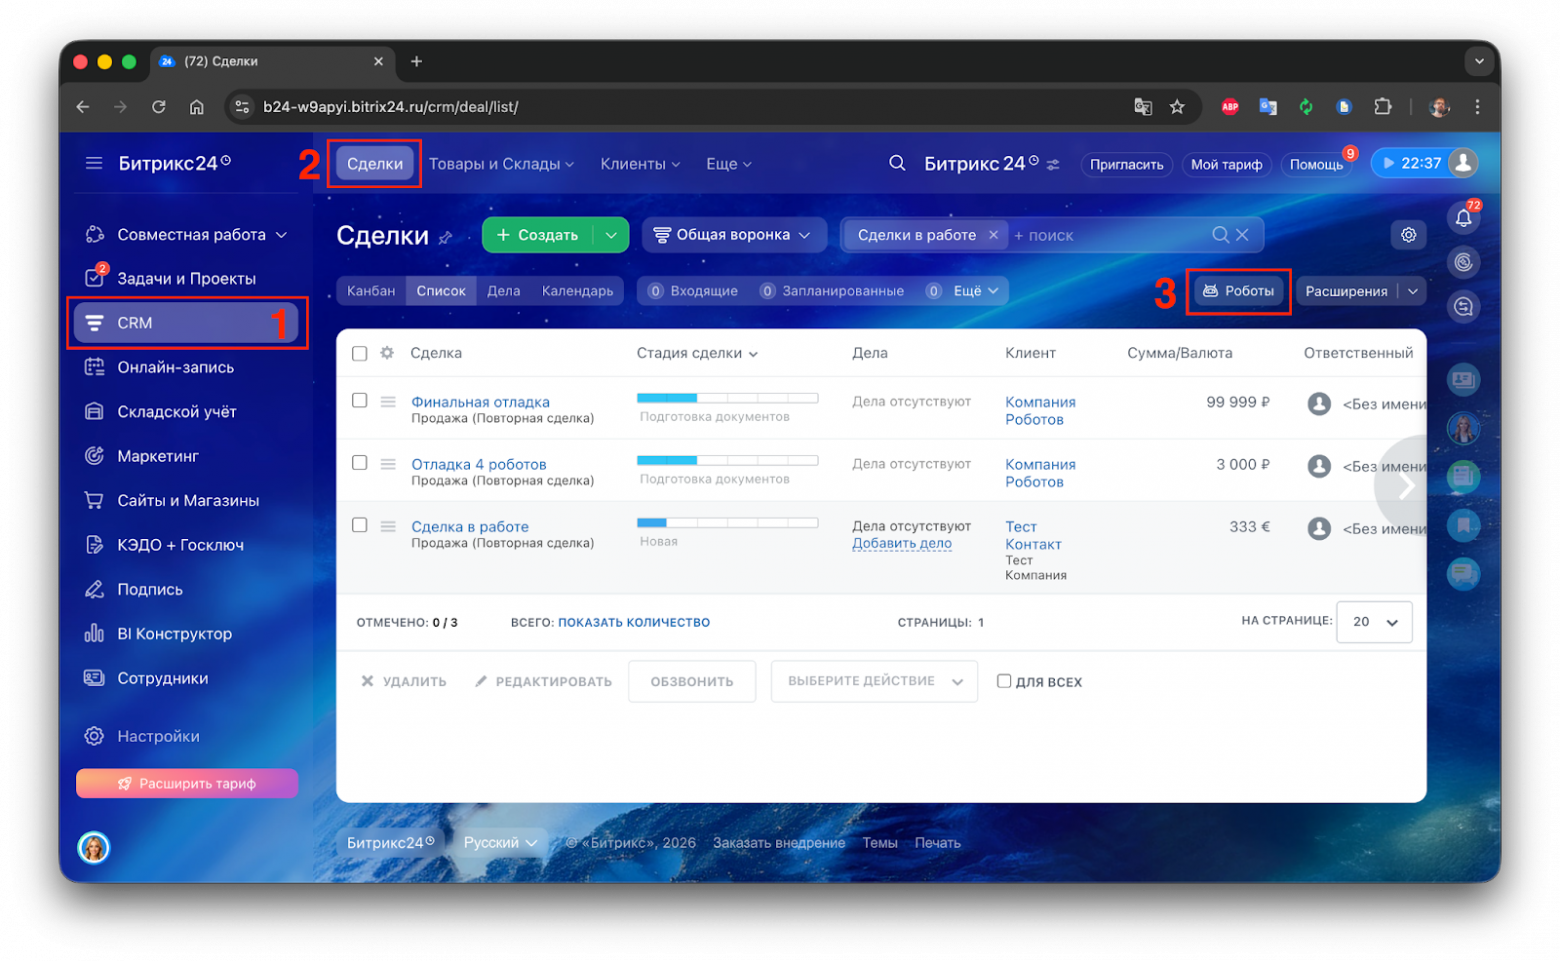This screenshot has height=961, width=1560.
Task: Click the Расширить тариф button
Action: (187, 783)
